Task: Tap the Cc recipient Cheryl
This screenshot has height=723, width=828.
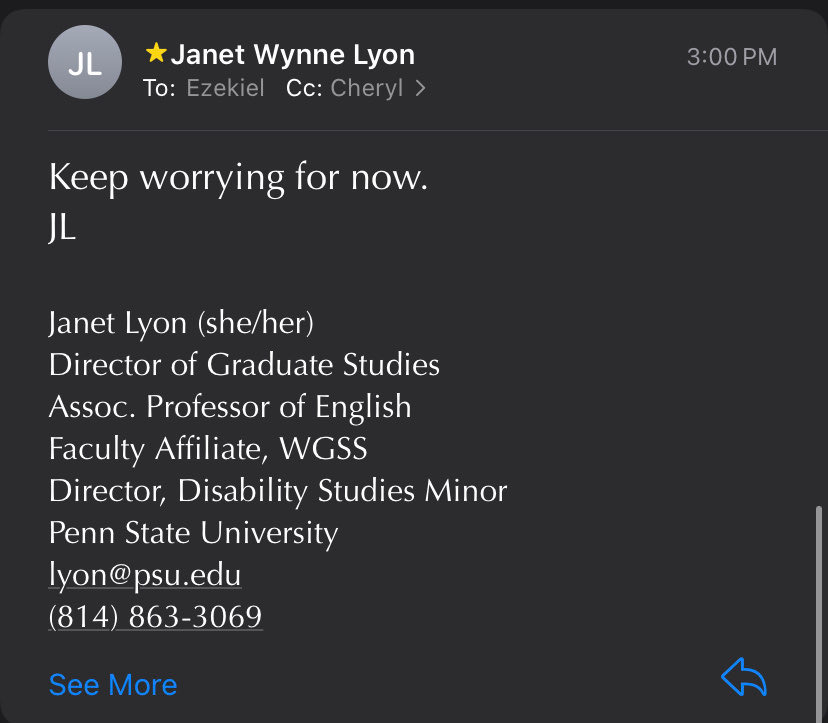Action: point(366,88)
